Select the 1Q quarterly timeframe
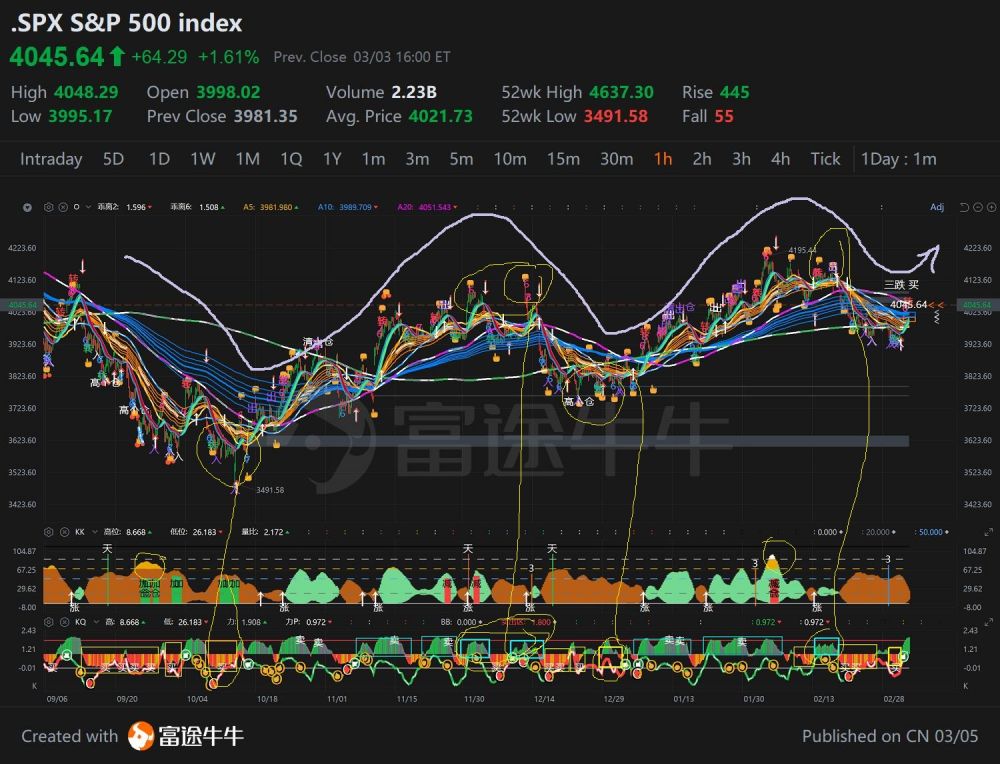This screenshot has width=1000, height=764. coord(291,159)
